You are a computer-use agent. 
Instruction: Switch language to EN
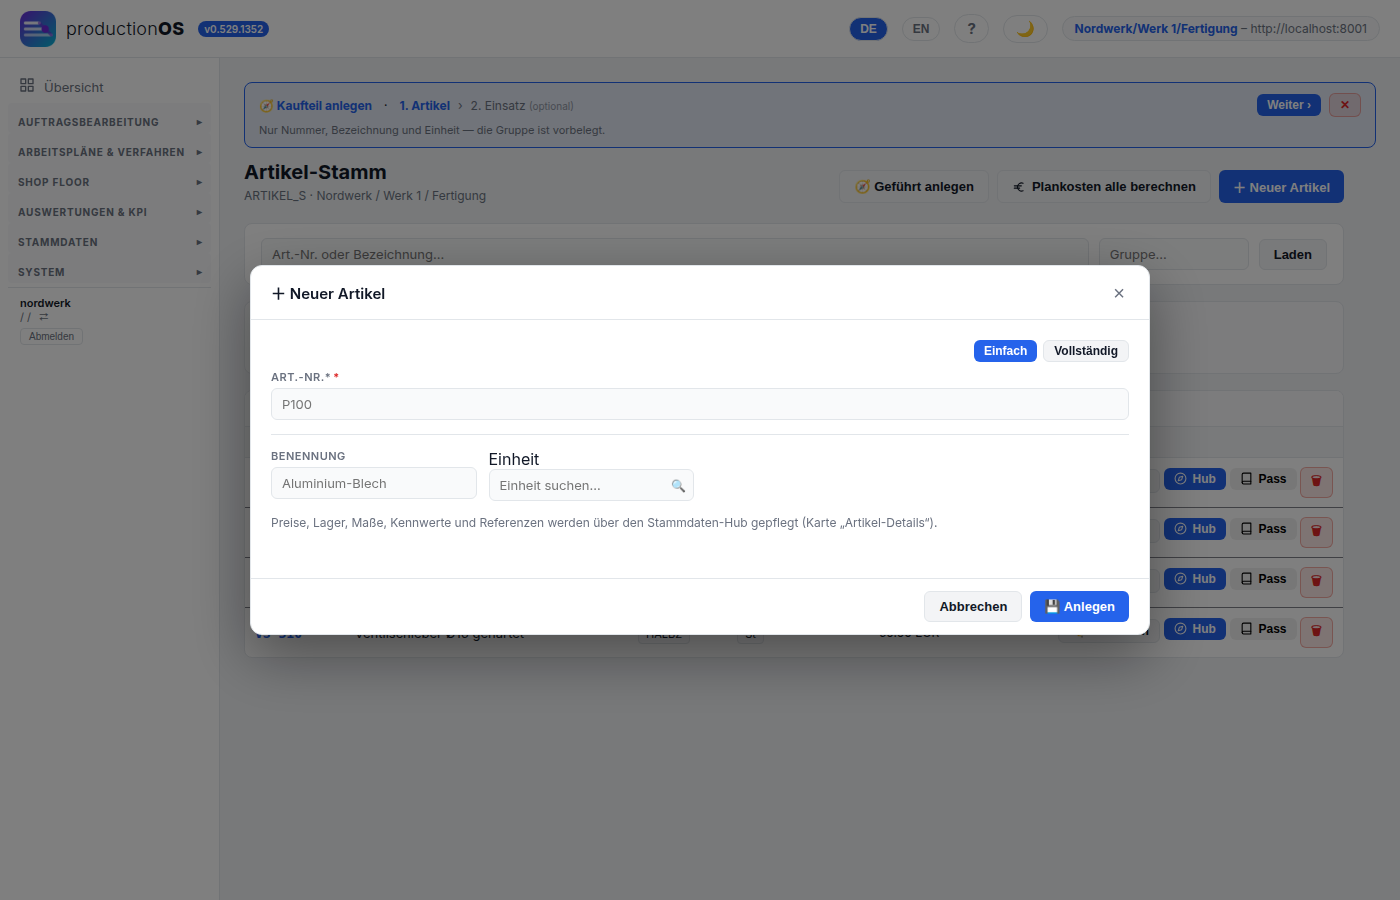click(921, 29)
